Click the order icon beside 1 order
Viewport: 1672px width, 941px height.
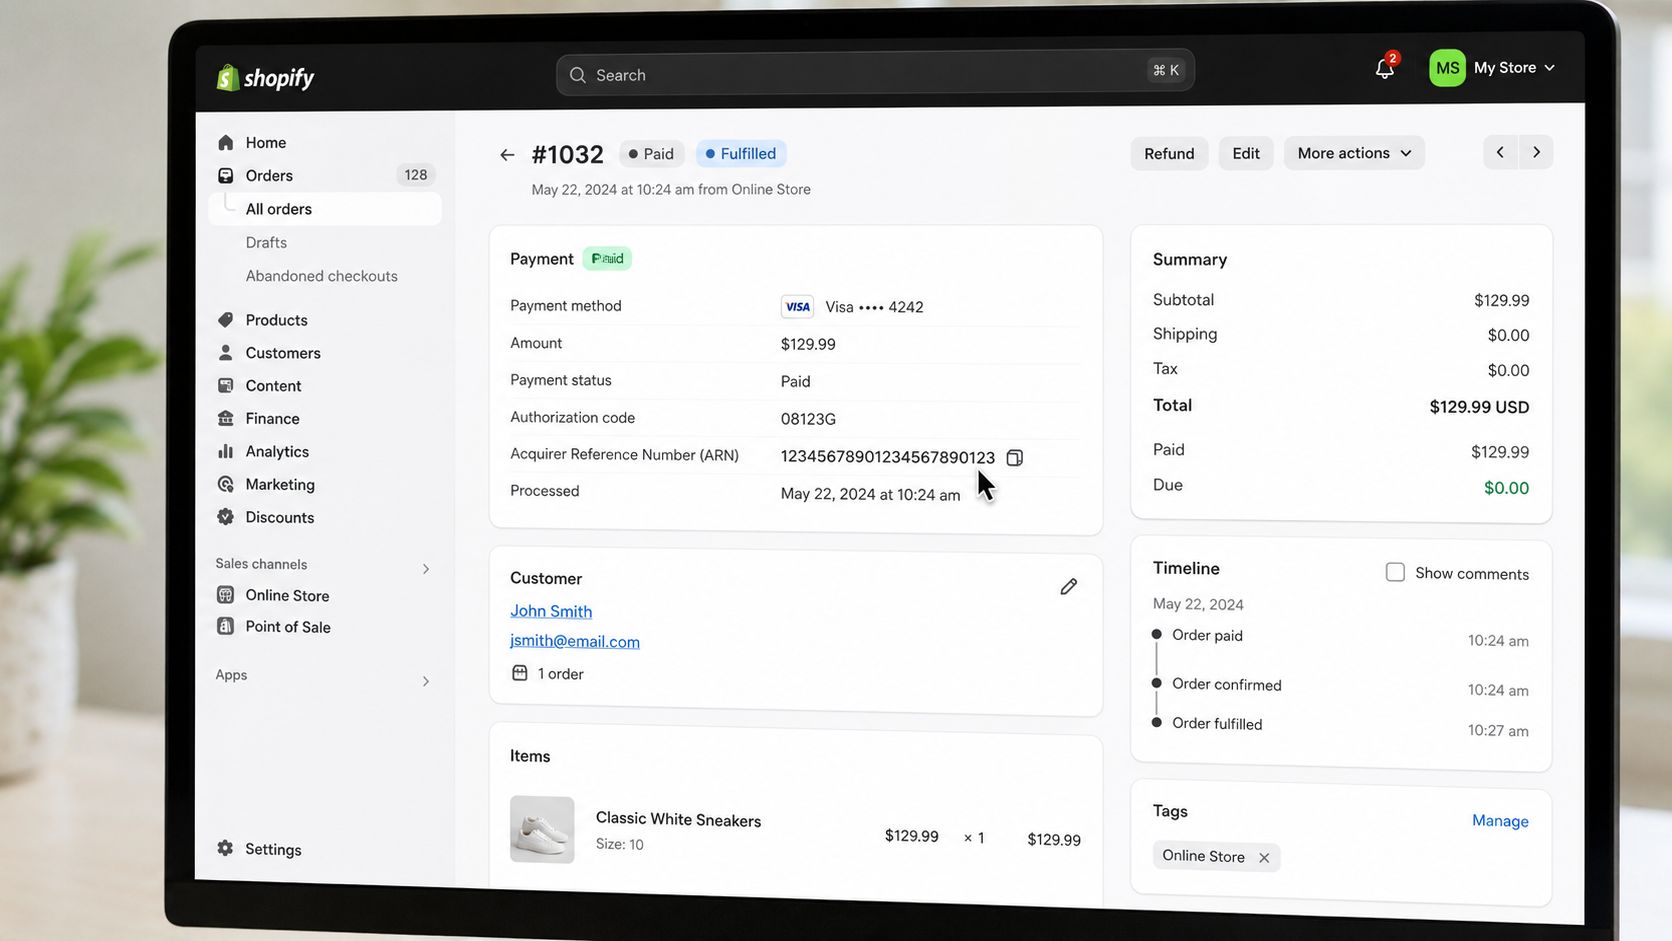(x=520, y=673)
